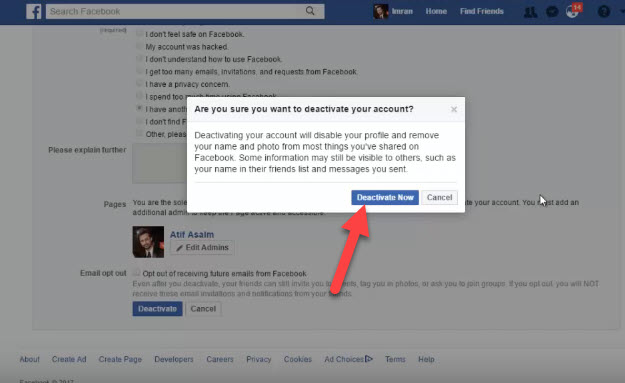Image resolution: width=625 pixels, height=383 pixels.
Task: Go to Home in top bar
Action: pyautogui.click(x=436, y=12)
